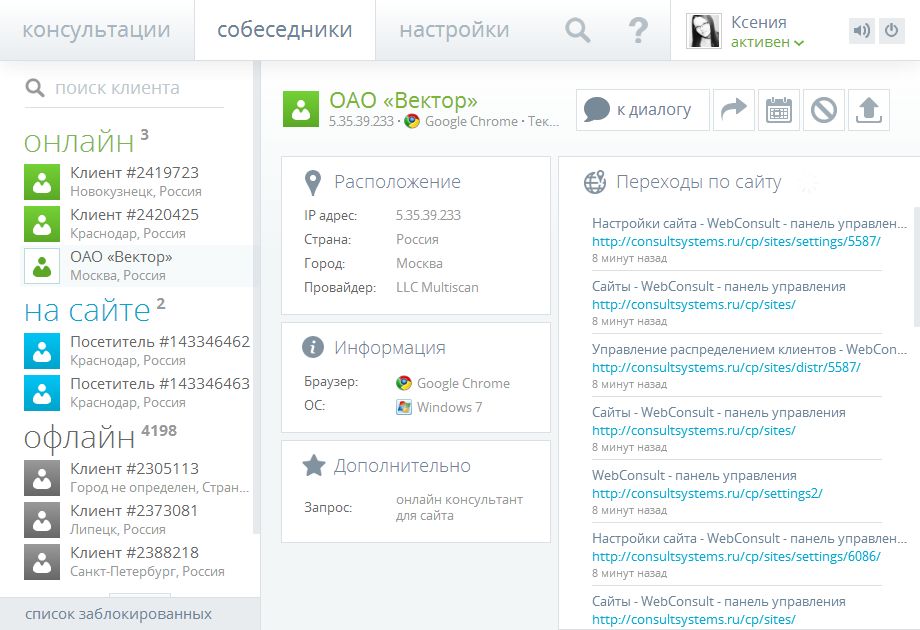The width and height of the screenshot is (920, 630).
Task: Open the calendar history icon for ОАО «Вектор»
Action: tap(779, 110)
